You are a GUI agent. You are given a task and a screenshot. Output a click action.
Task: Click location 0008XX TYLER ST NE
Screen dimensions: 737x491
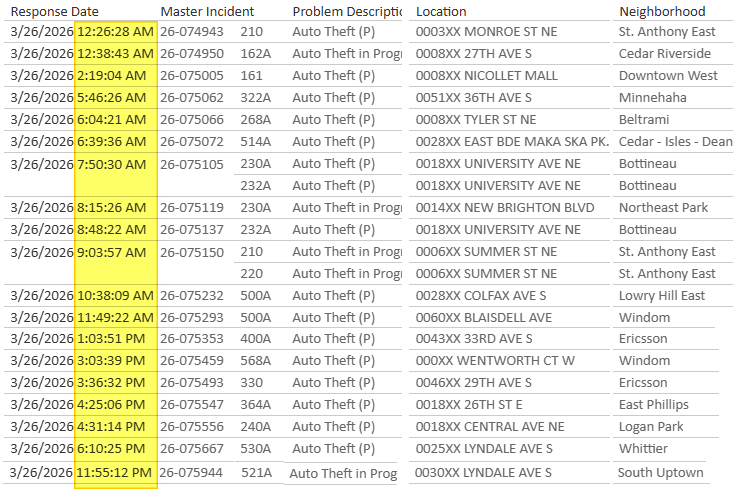point(476,120)
